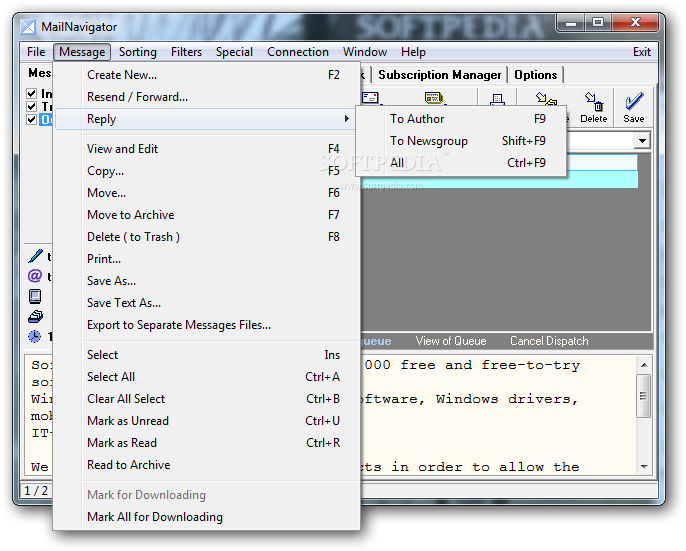Choose Mark as Read

tap(206, 443)
